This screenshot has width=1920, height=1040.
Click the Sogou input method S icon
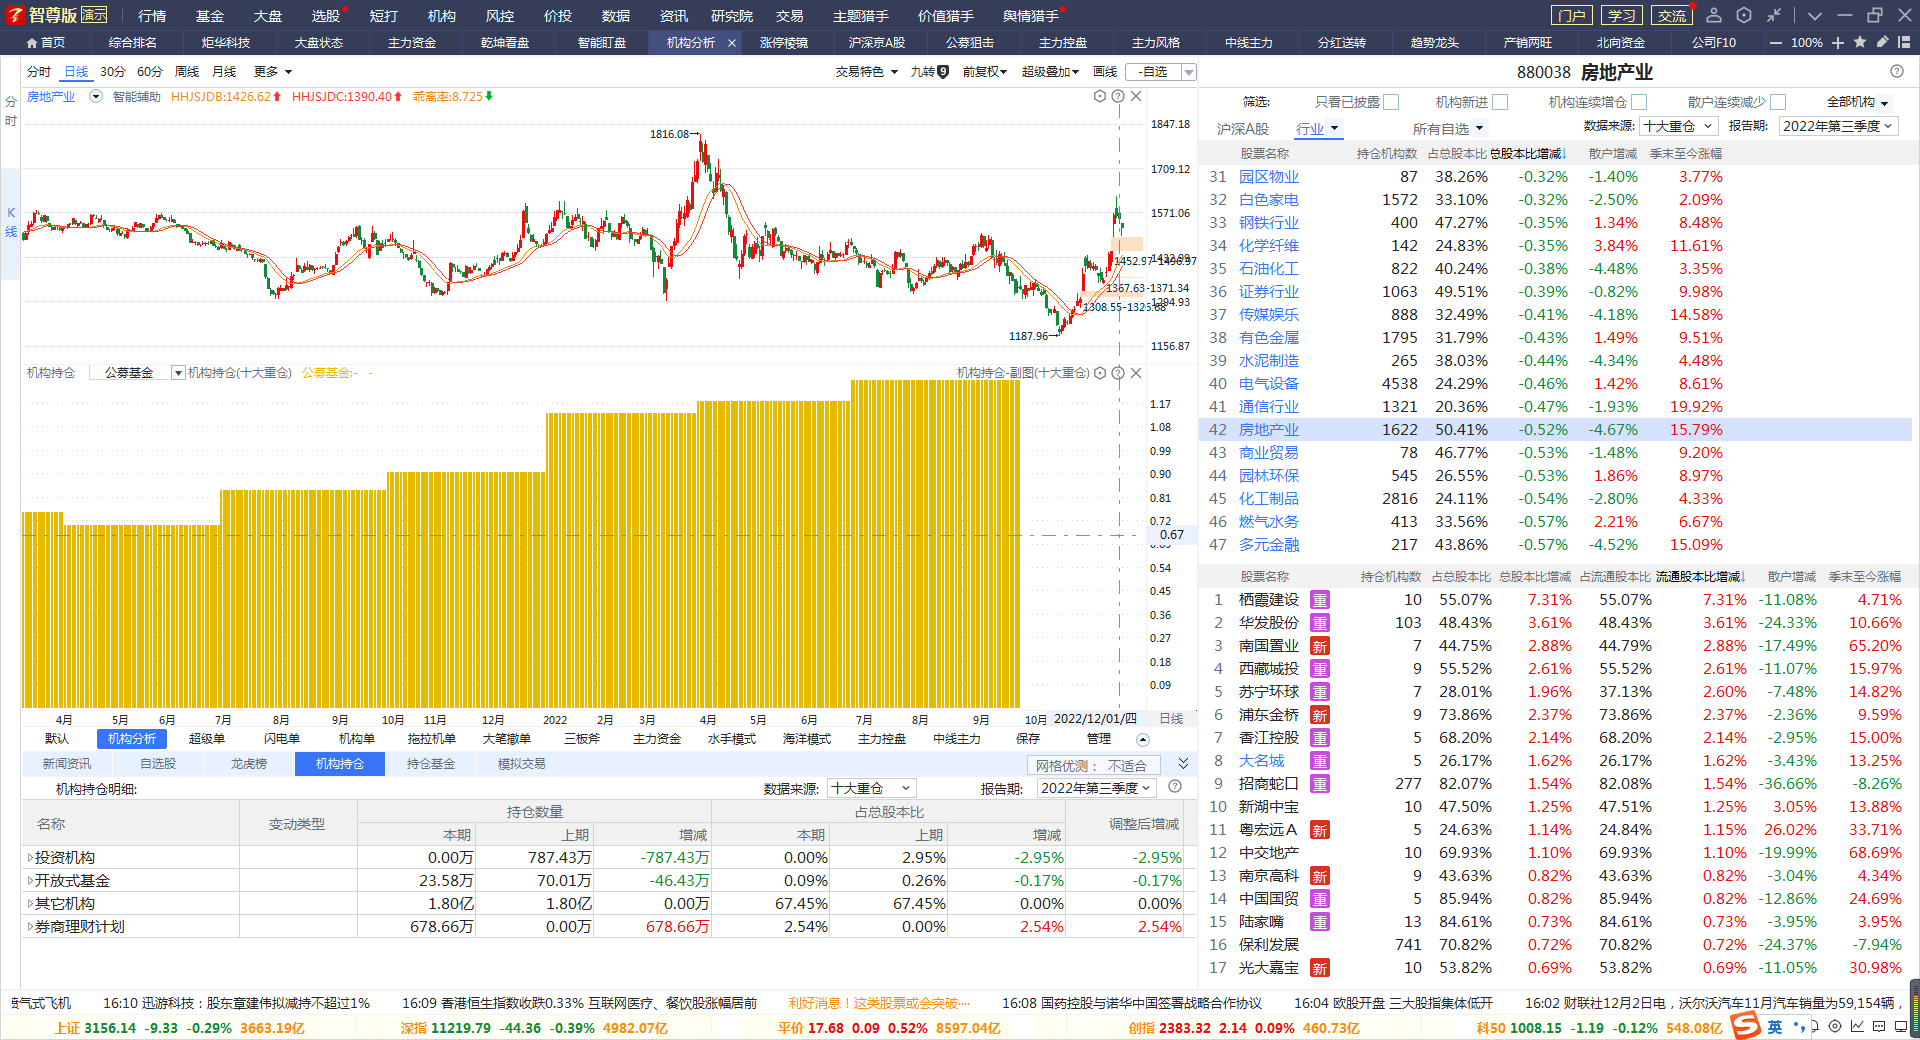pos(1746,1025)
